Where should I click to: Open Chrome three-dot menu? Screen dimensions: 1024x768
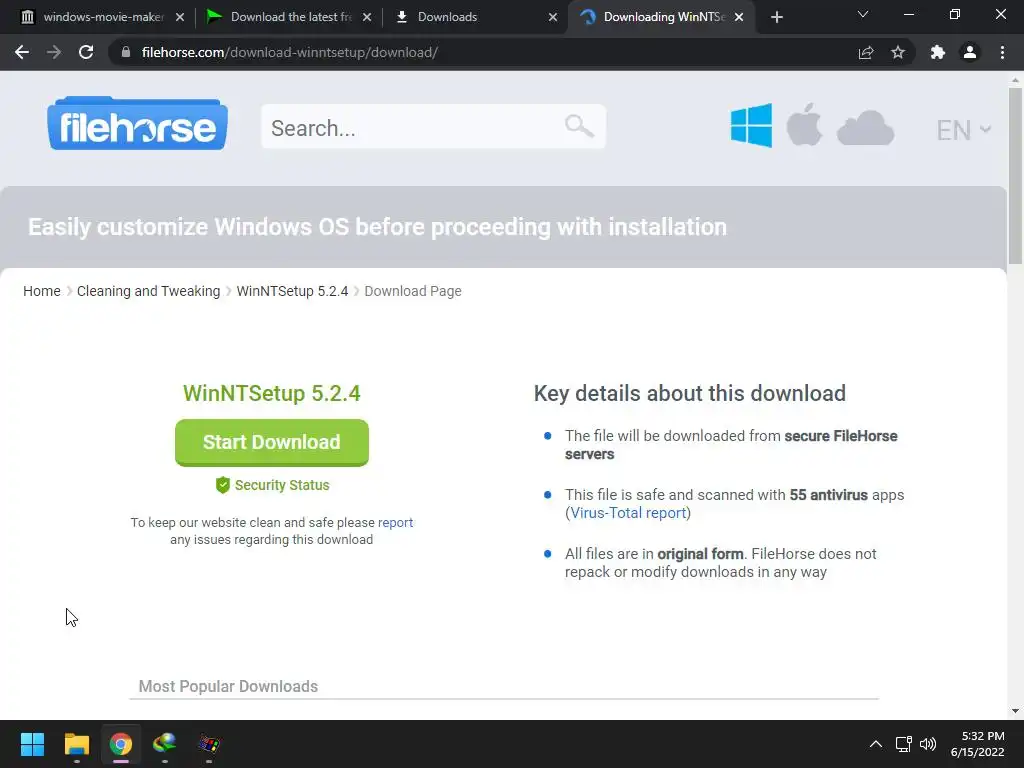(1002, 52)
